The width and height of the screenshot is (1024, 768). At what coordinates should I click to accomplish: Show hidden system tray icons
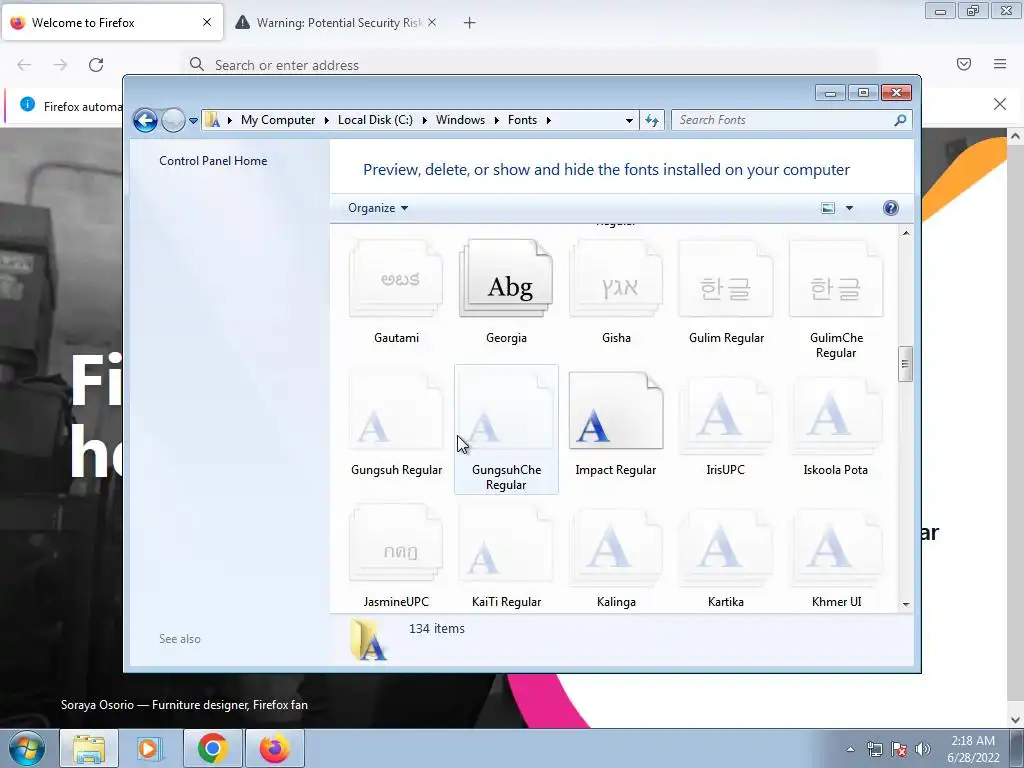850,749
